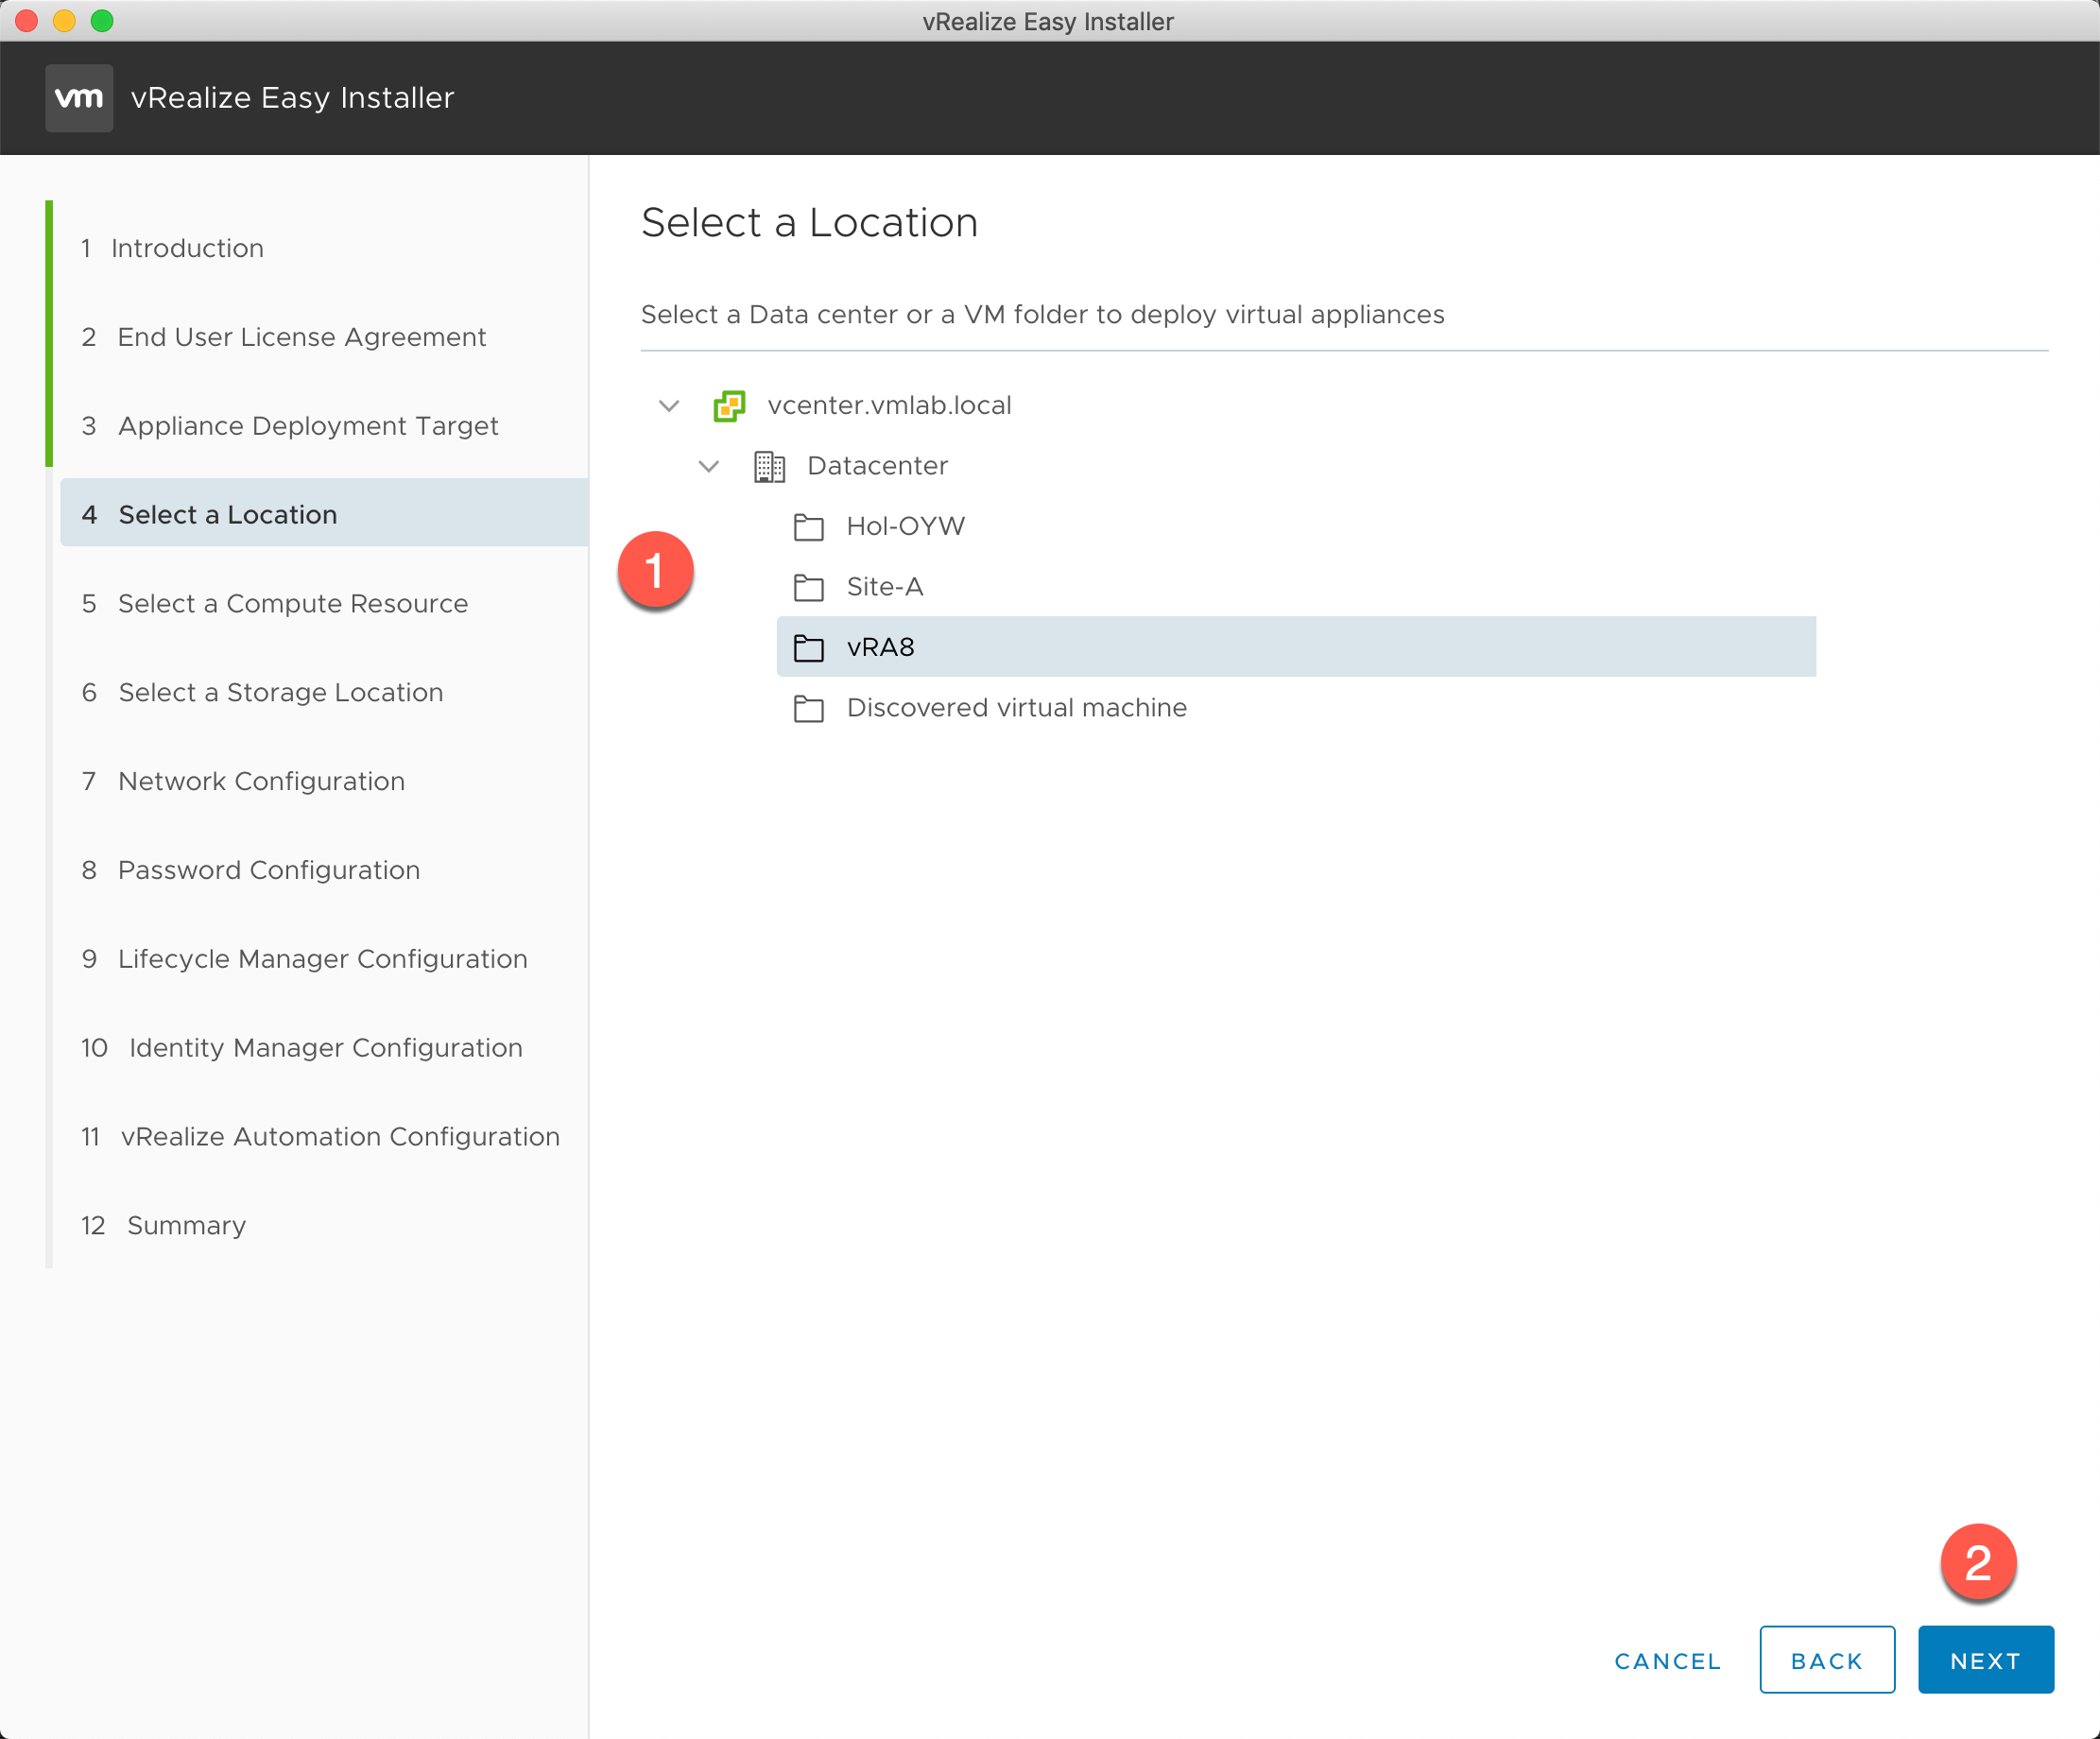Select step 9 Lifecycle Manager Configuration
The width and height of the screenshot is (2100, 1739).
[304, 959]
